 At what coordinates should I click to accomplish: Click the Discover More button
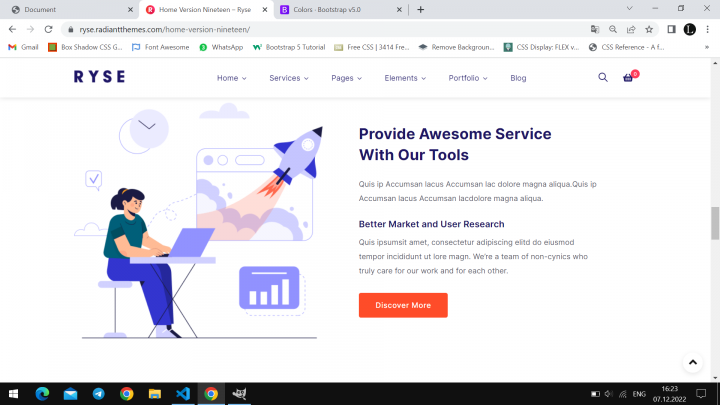coord(403,305)
